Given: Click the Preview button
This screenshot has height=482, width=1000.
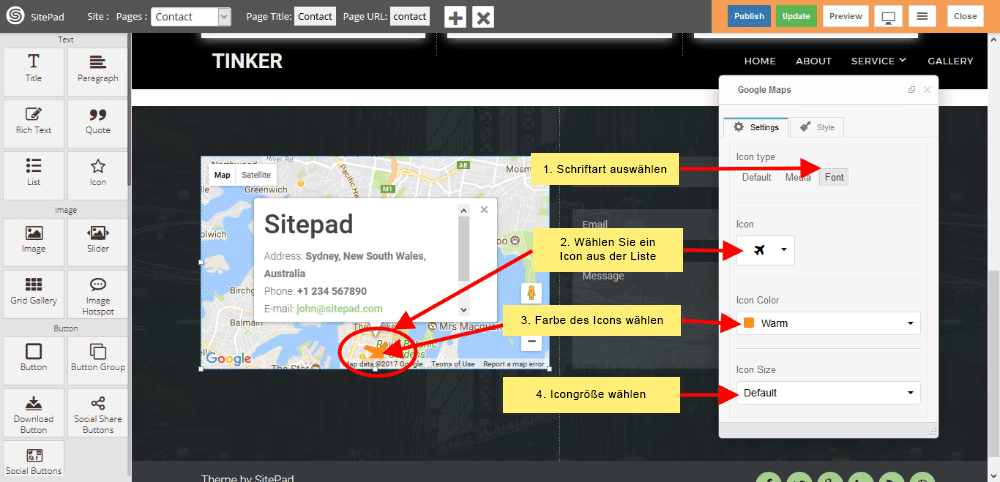Looking at the screenshot, I should pyautogui.click(x=846, y=16).
